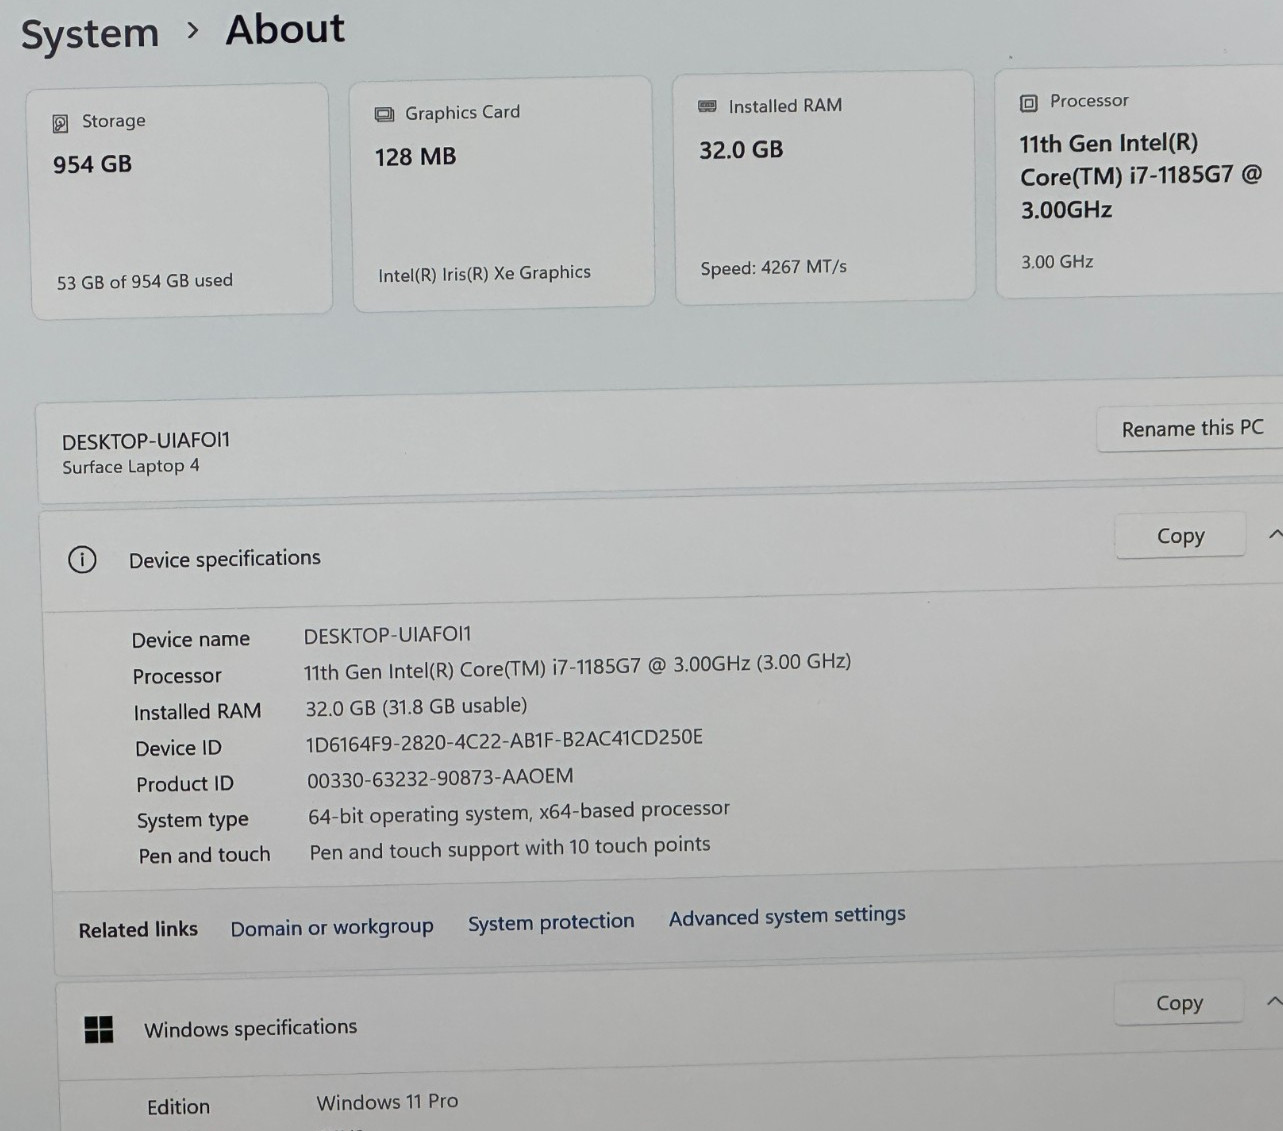Collapse the Device specifications section chevron

coord(1274,534)
